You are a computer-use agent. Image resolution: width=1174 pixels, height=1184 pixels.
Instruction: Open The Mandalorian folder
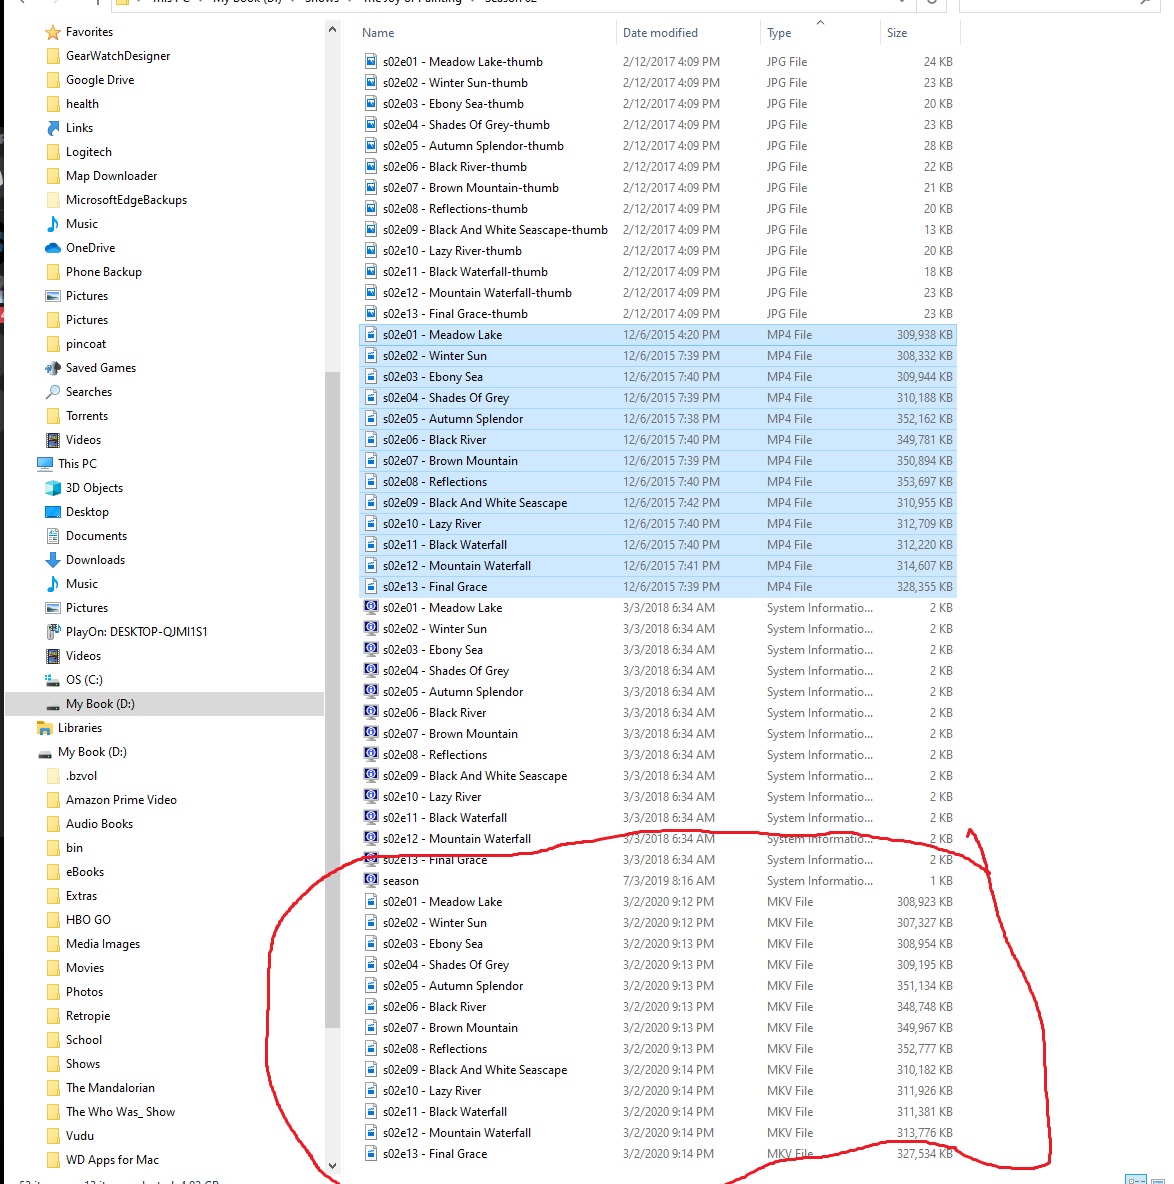109,1088
